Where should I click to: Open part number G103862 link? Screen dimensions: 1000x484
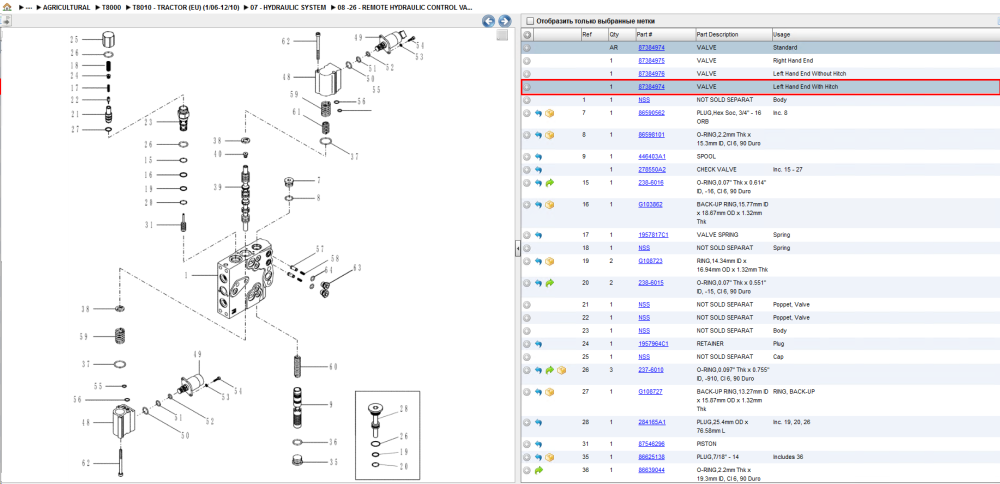(x=651, y=205)
